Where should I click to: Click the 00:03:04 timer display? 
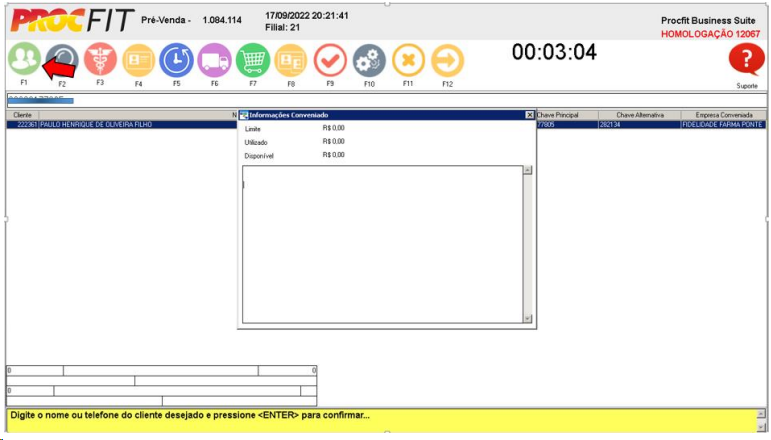pos(554,52)
